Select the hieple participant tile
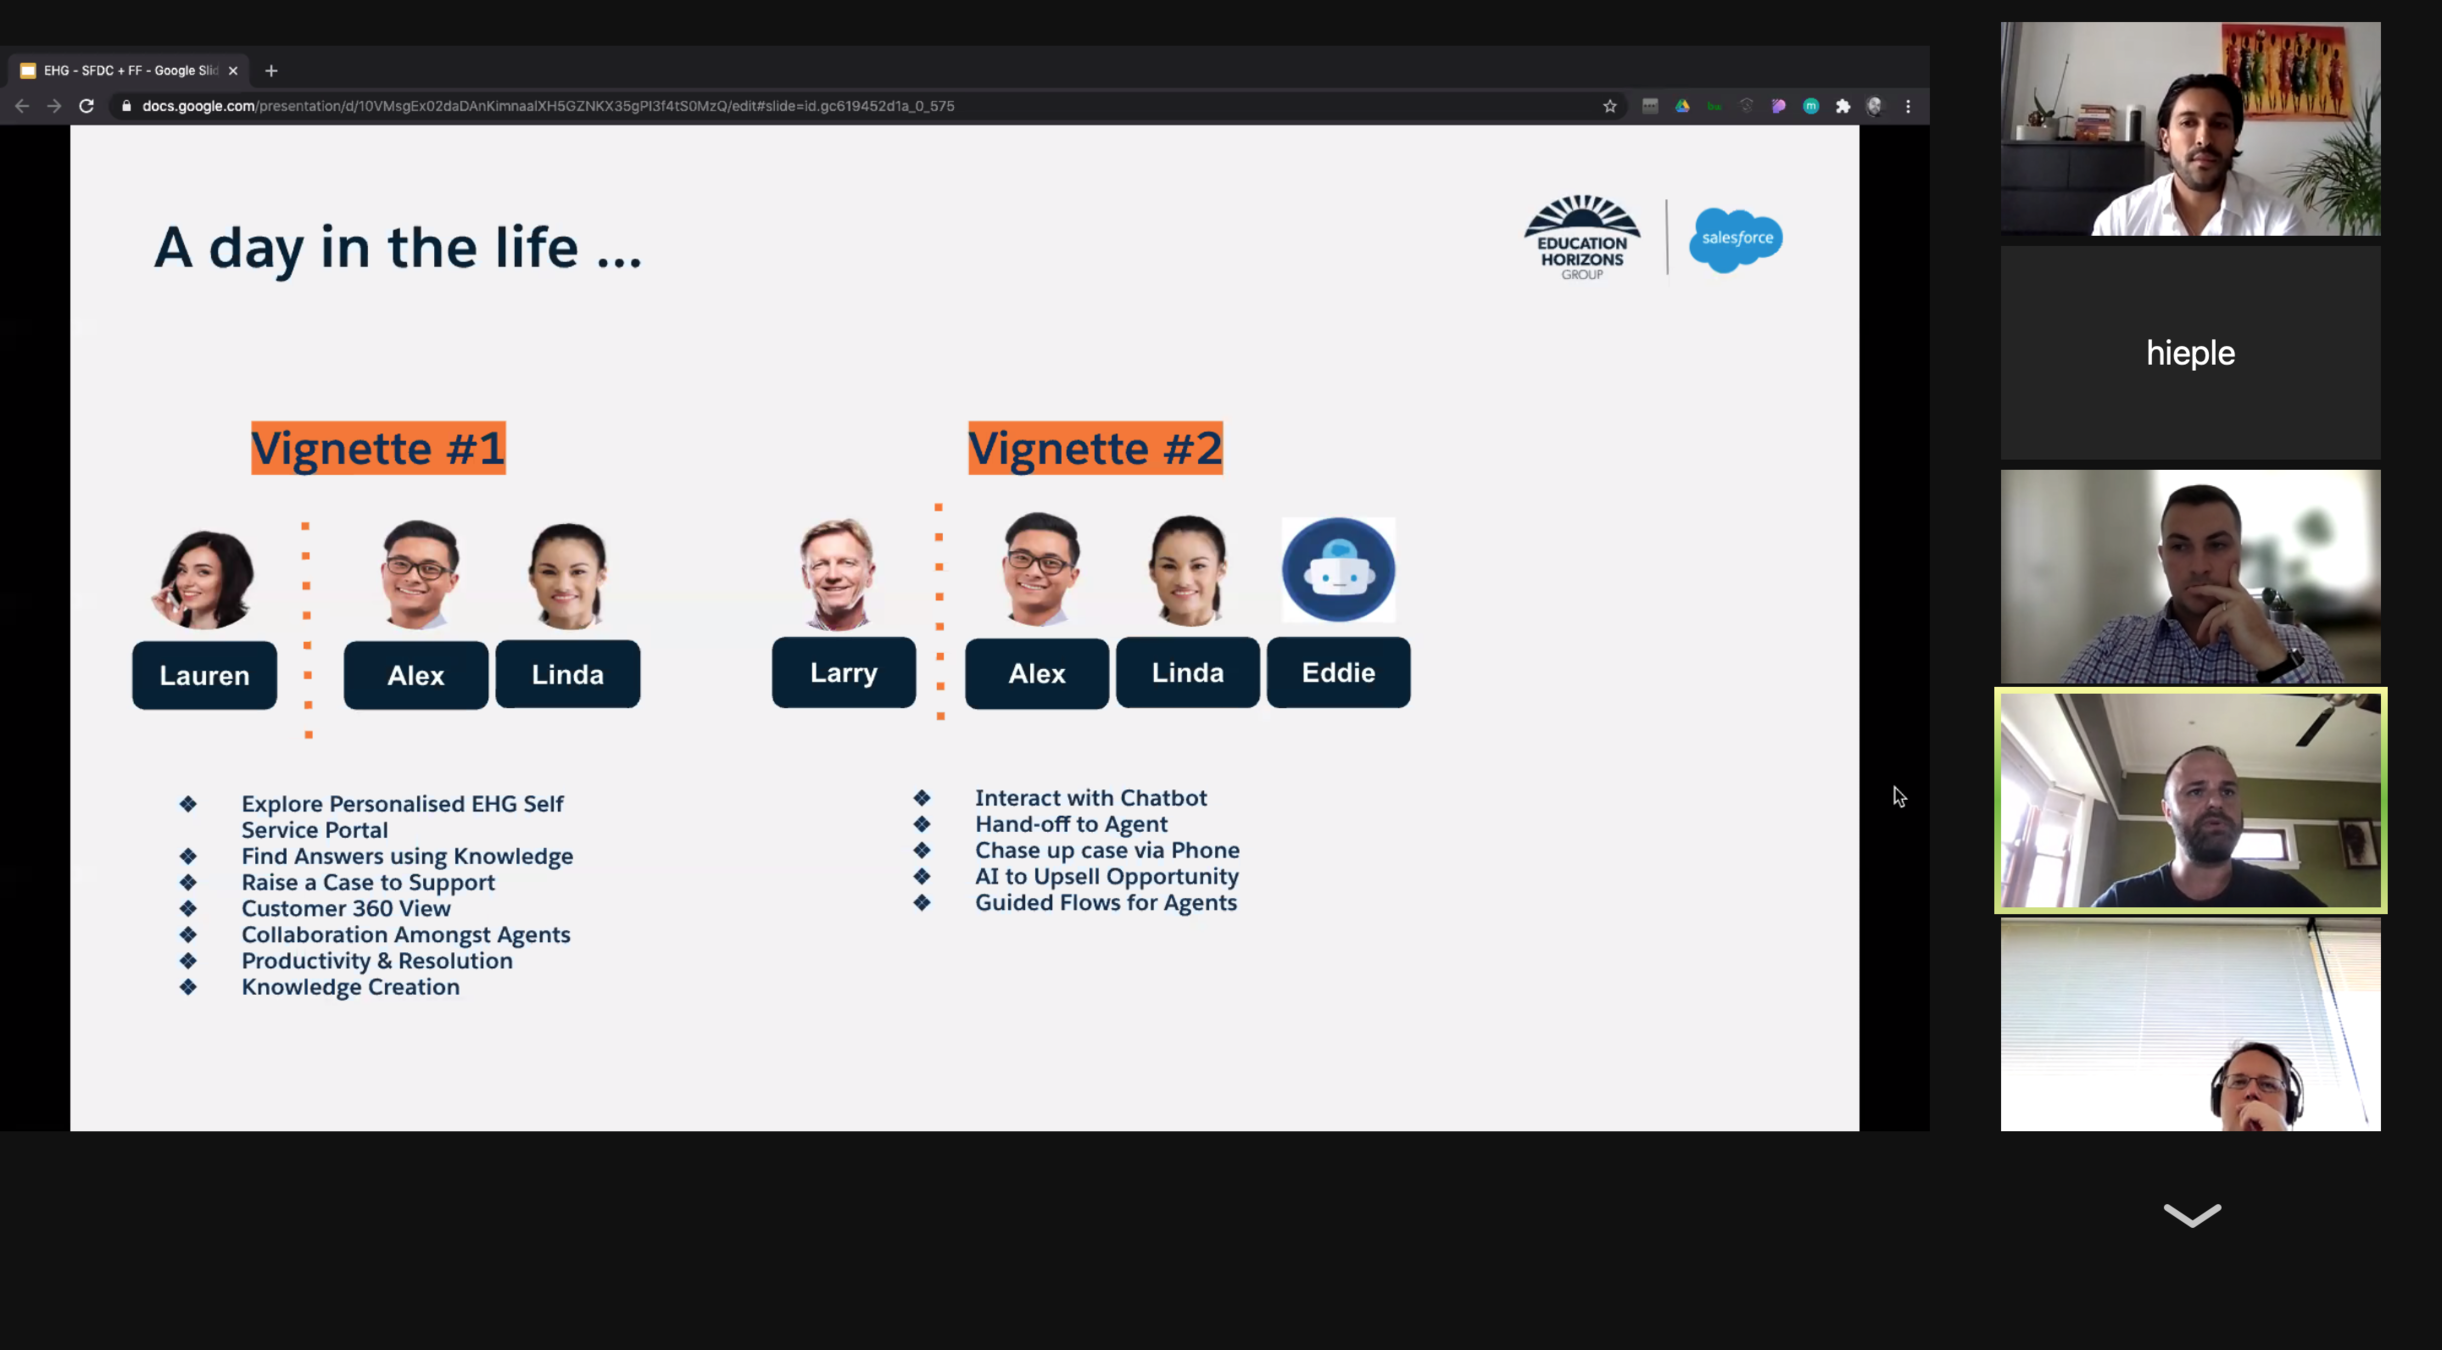The width and height of the screenshot is (2442, 1350). click(x=2190, y=353)
